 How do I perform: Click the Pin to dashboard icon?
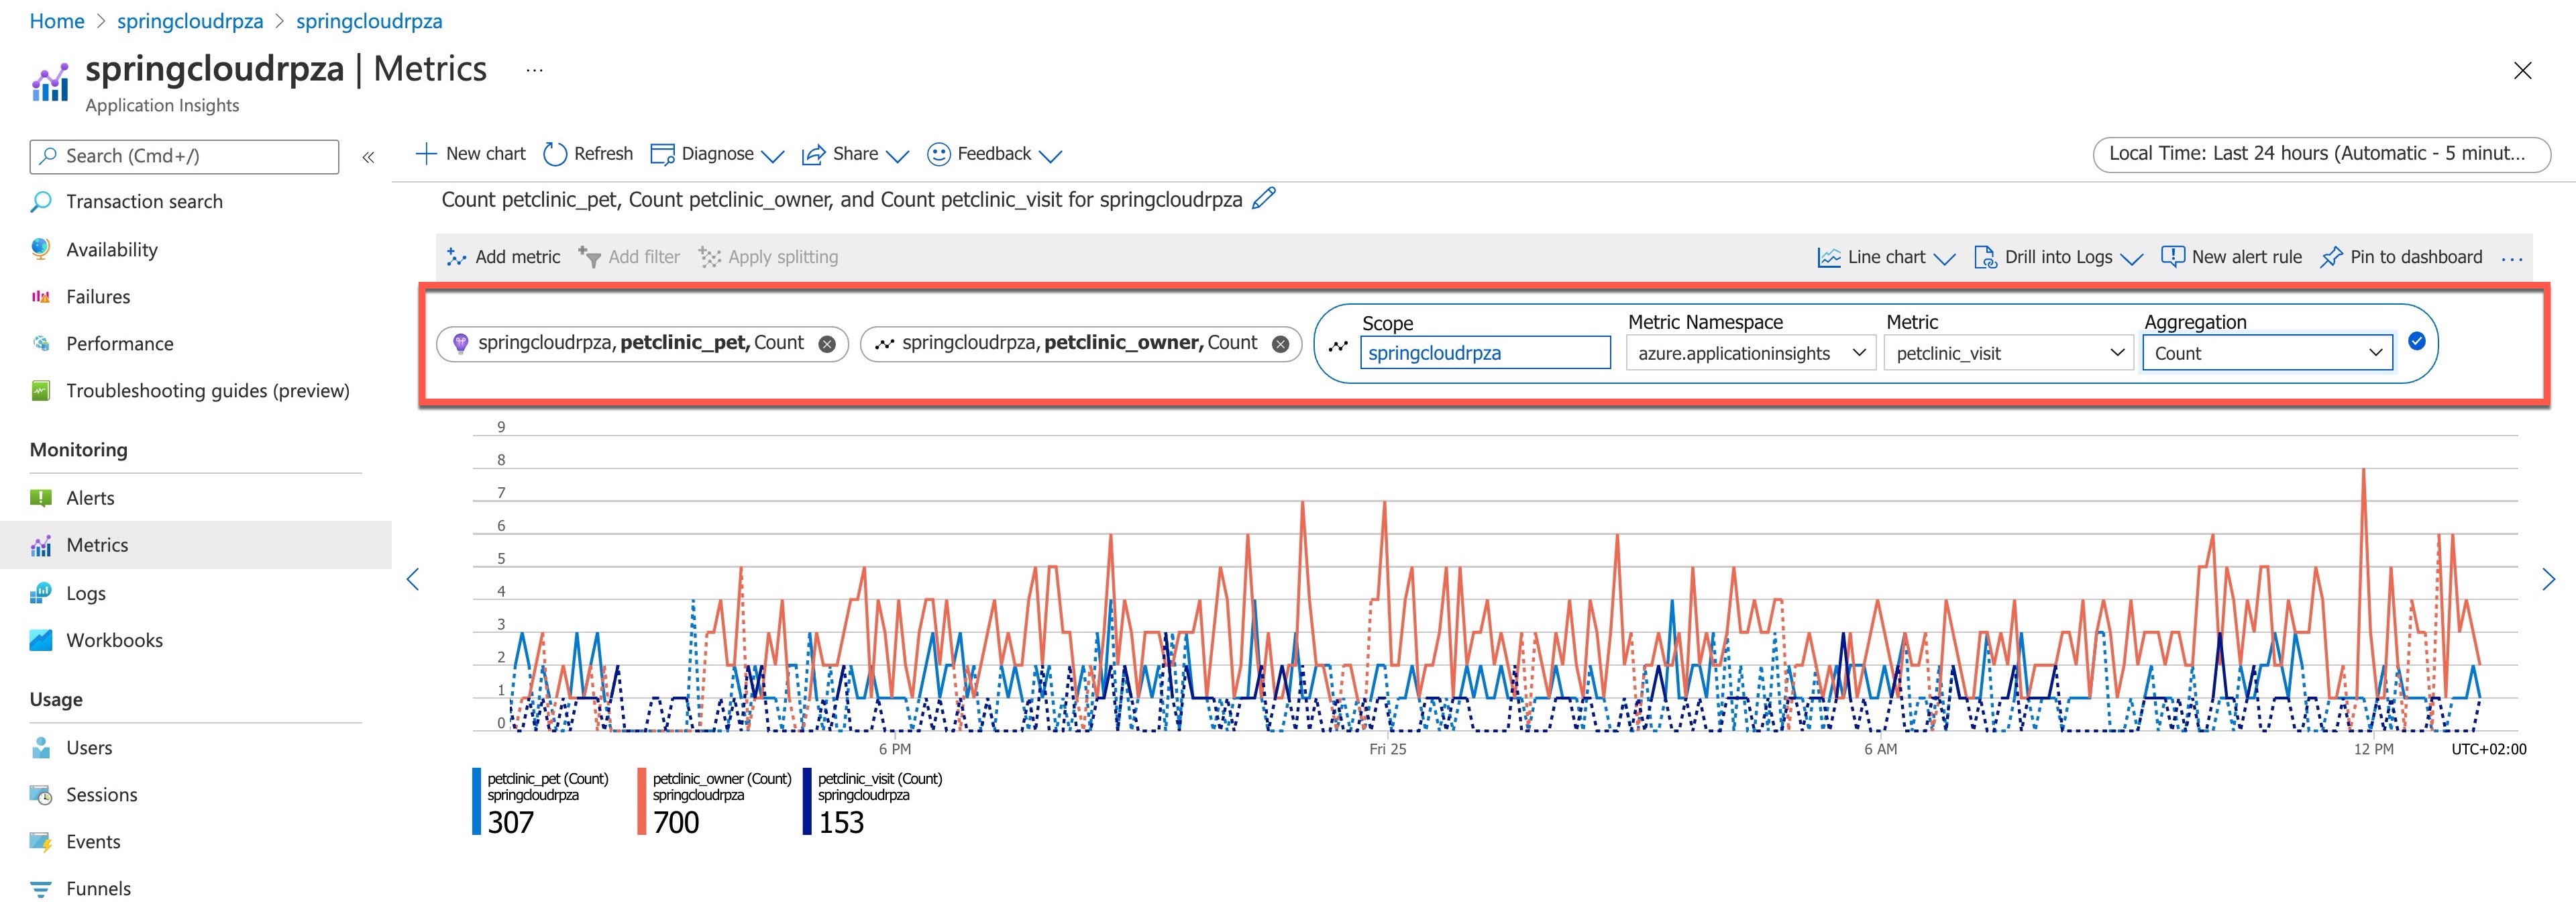coord(2331,257)
